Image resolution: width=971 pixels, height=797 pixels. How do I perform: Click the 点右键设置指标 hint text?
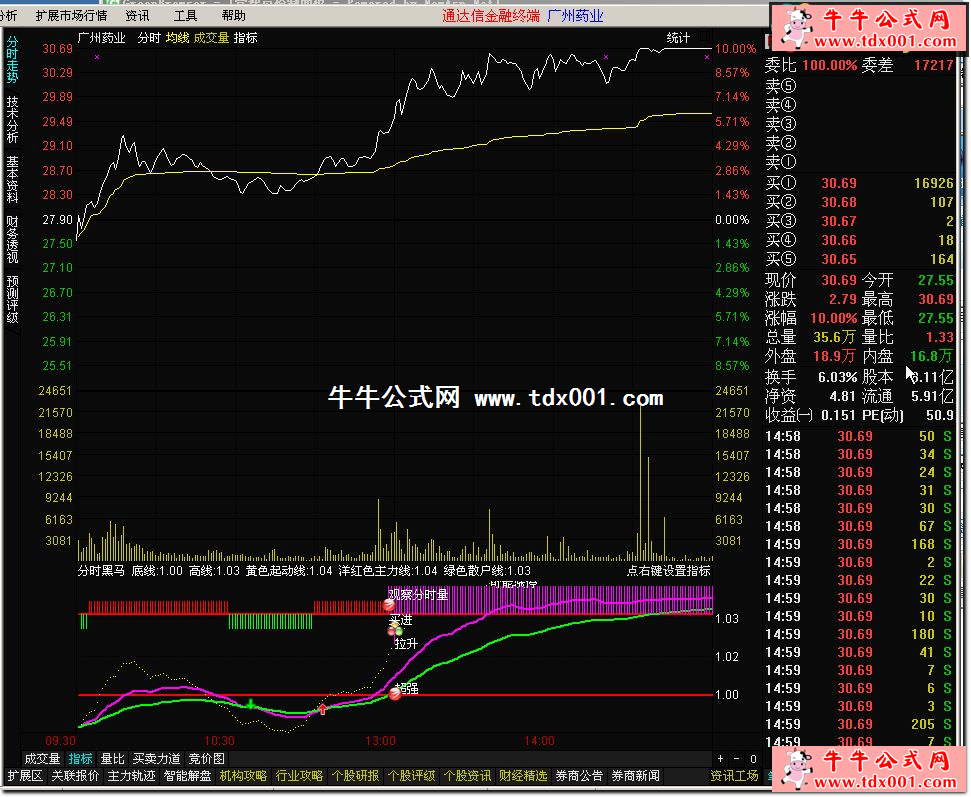[x=669, y=571]
